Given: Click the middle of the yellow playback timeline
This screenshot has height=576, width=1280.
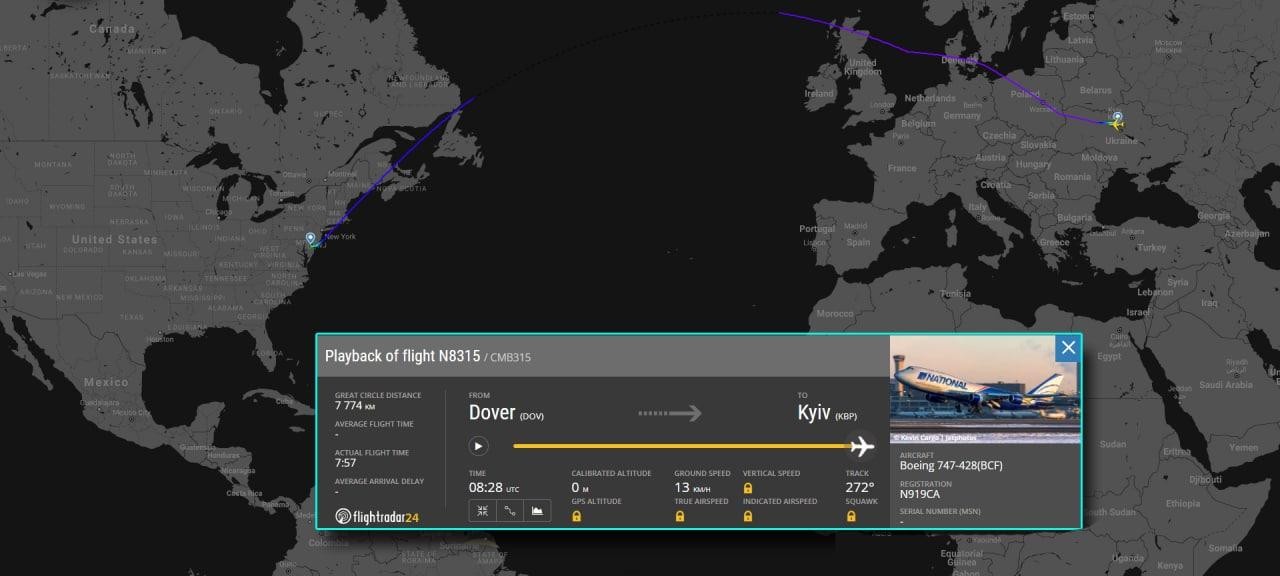Looking at the screenshot, I should coord(682,446).
